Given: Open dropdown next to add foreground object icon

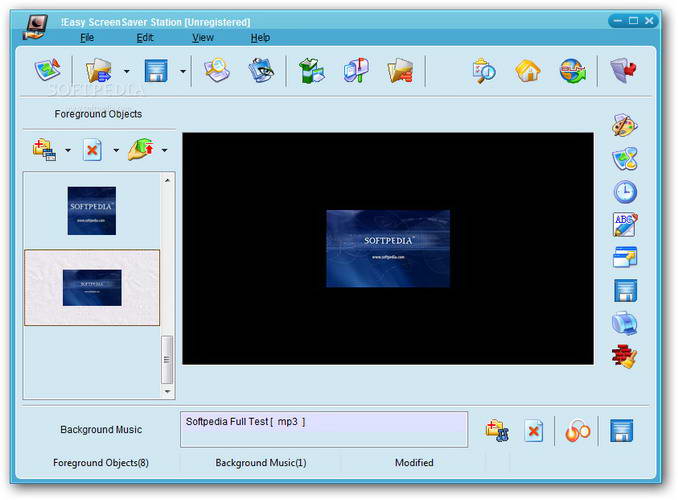Looking at the screenshot, I should pyautogui.click(x=67, y=151).
